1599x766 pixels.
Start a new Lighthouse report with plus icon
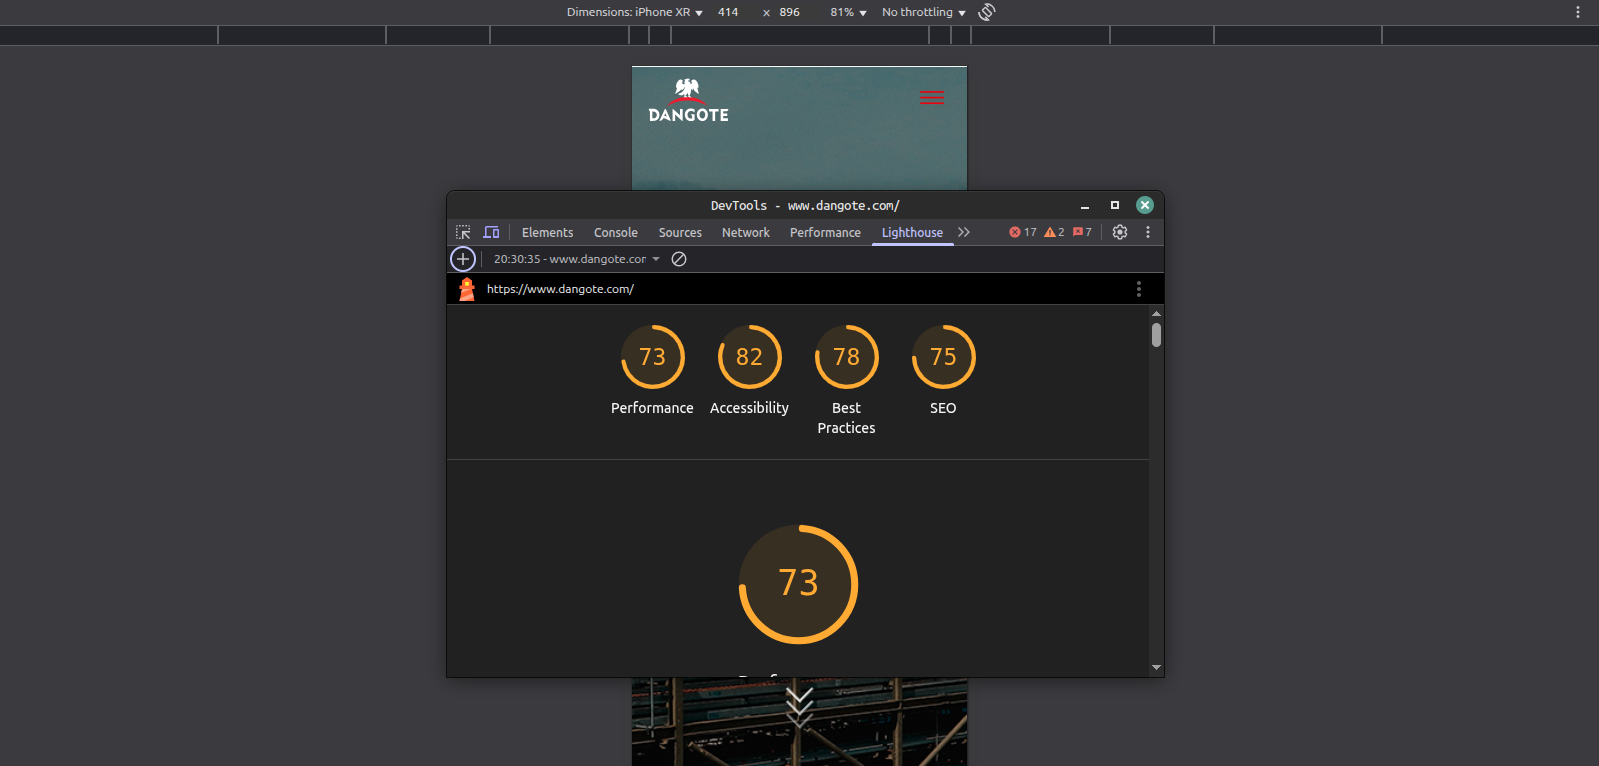[463, 259]
